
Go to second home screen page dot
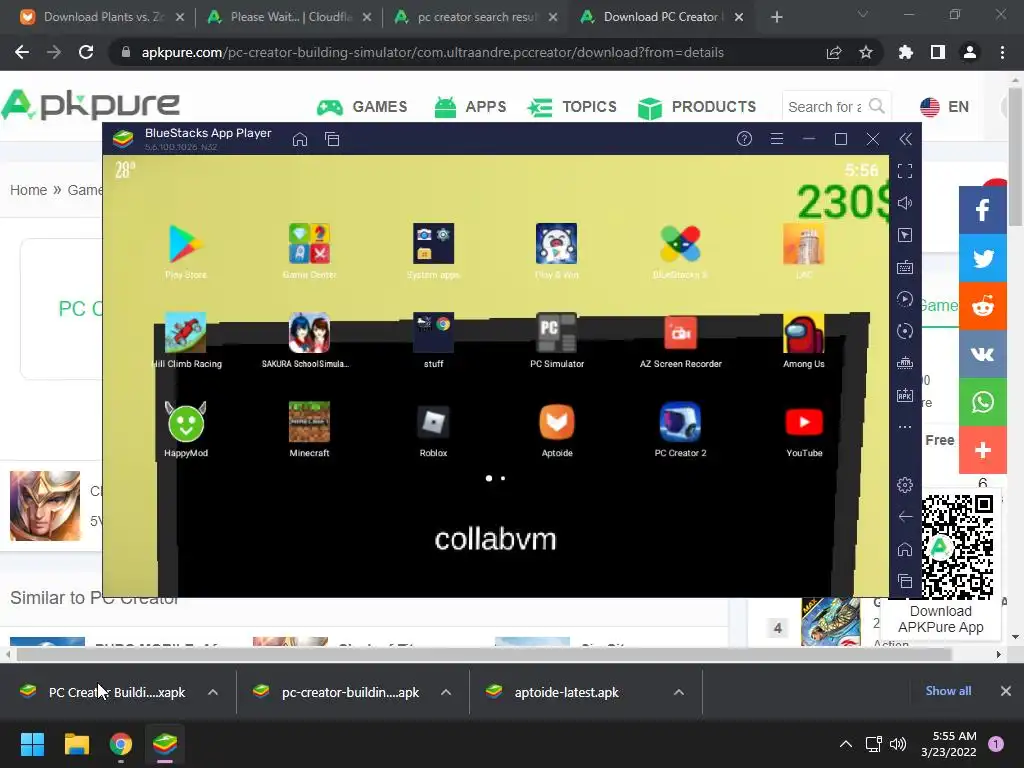pyautogui.click(x=503, y=478)
